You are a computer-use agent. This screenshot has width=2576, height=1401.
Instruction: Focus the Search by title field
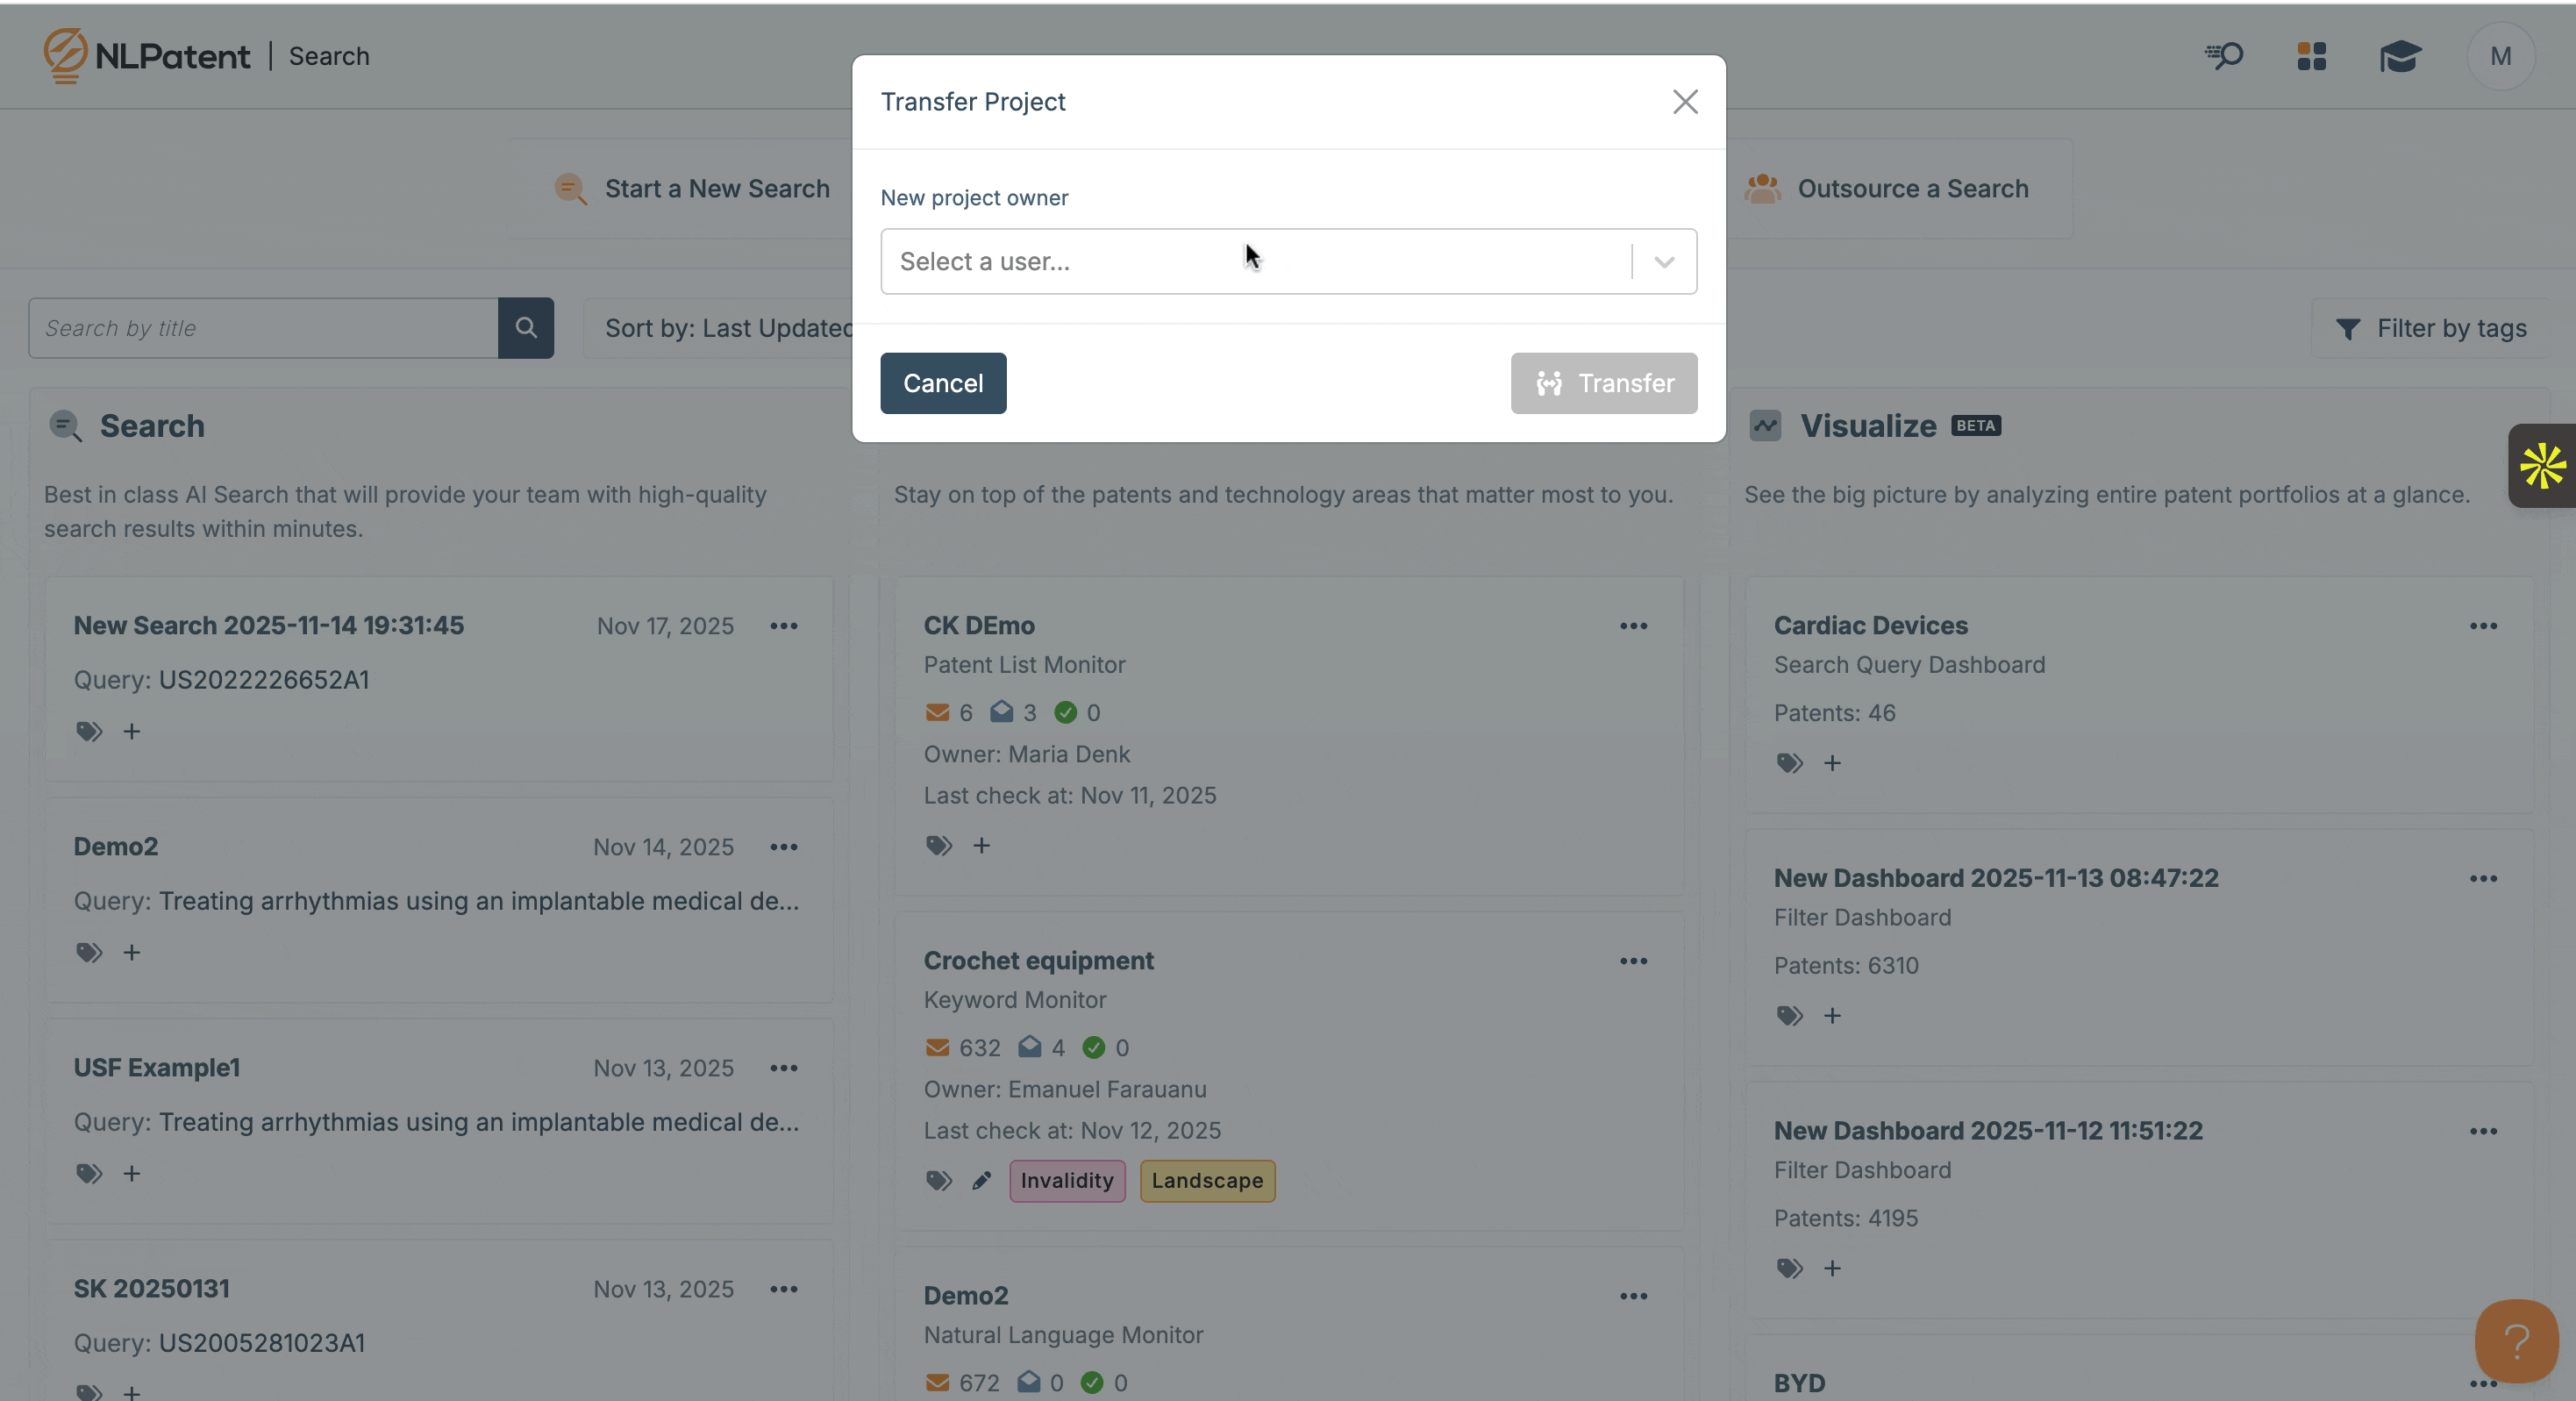pyautogui.click(x=263, y=328)
